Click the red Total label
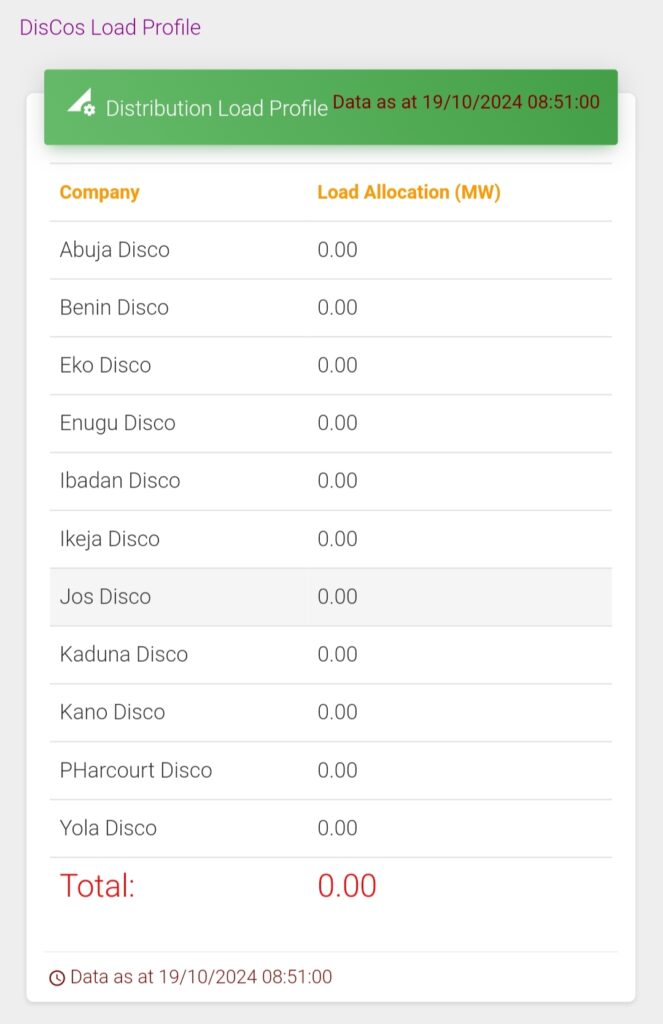The width and height of the screenshot is (663, 1024). coord(97,886)
